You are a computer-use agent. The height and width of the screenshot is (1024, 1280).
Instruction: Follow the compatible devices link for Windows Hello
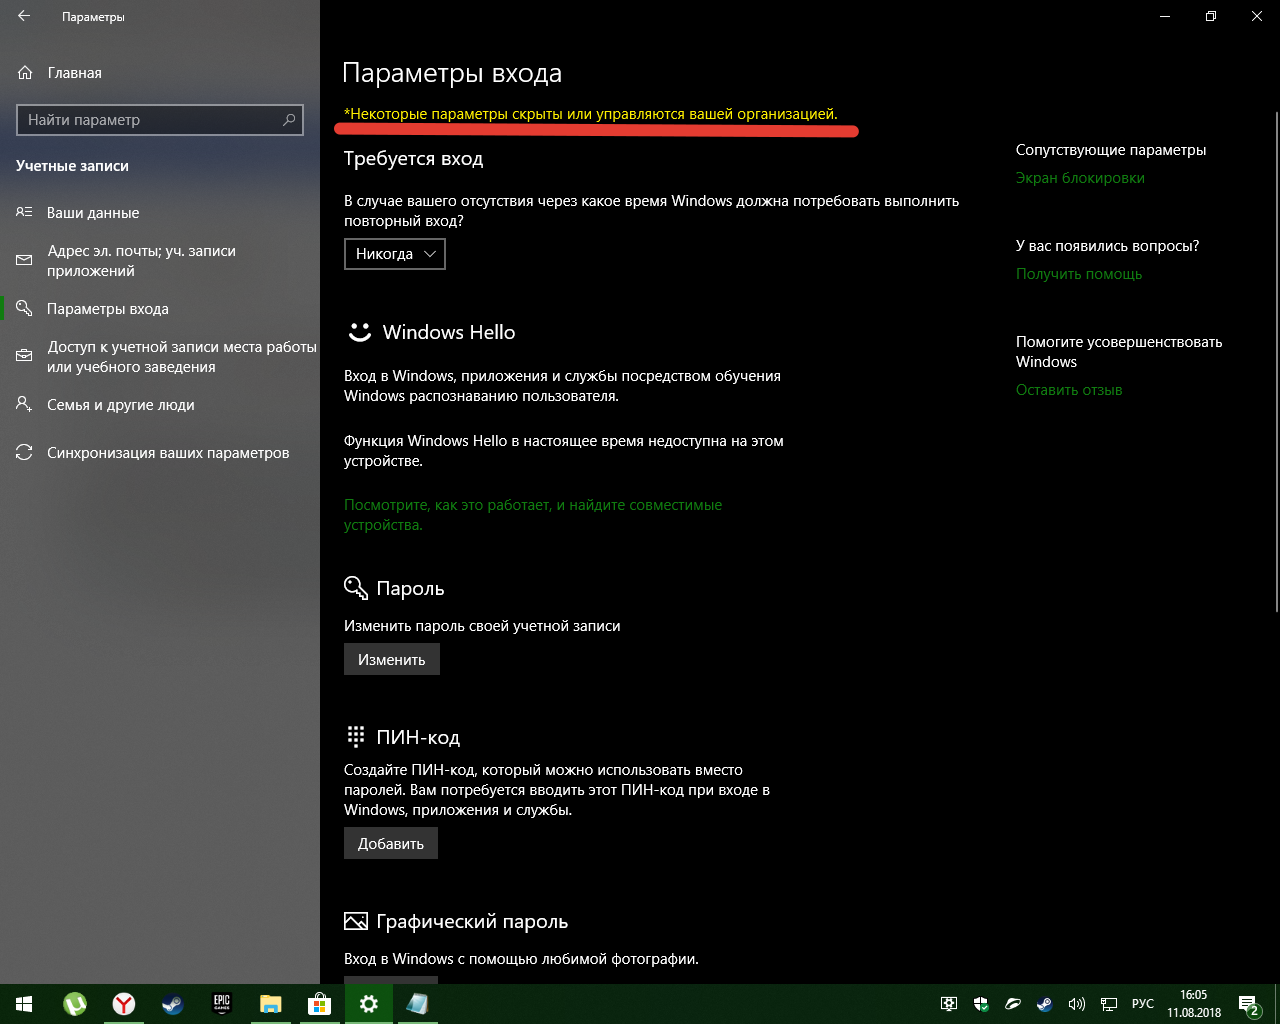[x=533, y=515]
